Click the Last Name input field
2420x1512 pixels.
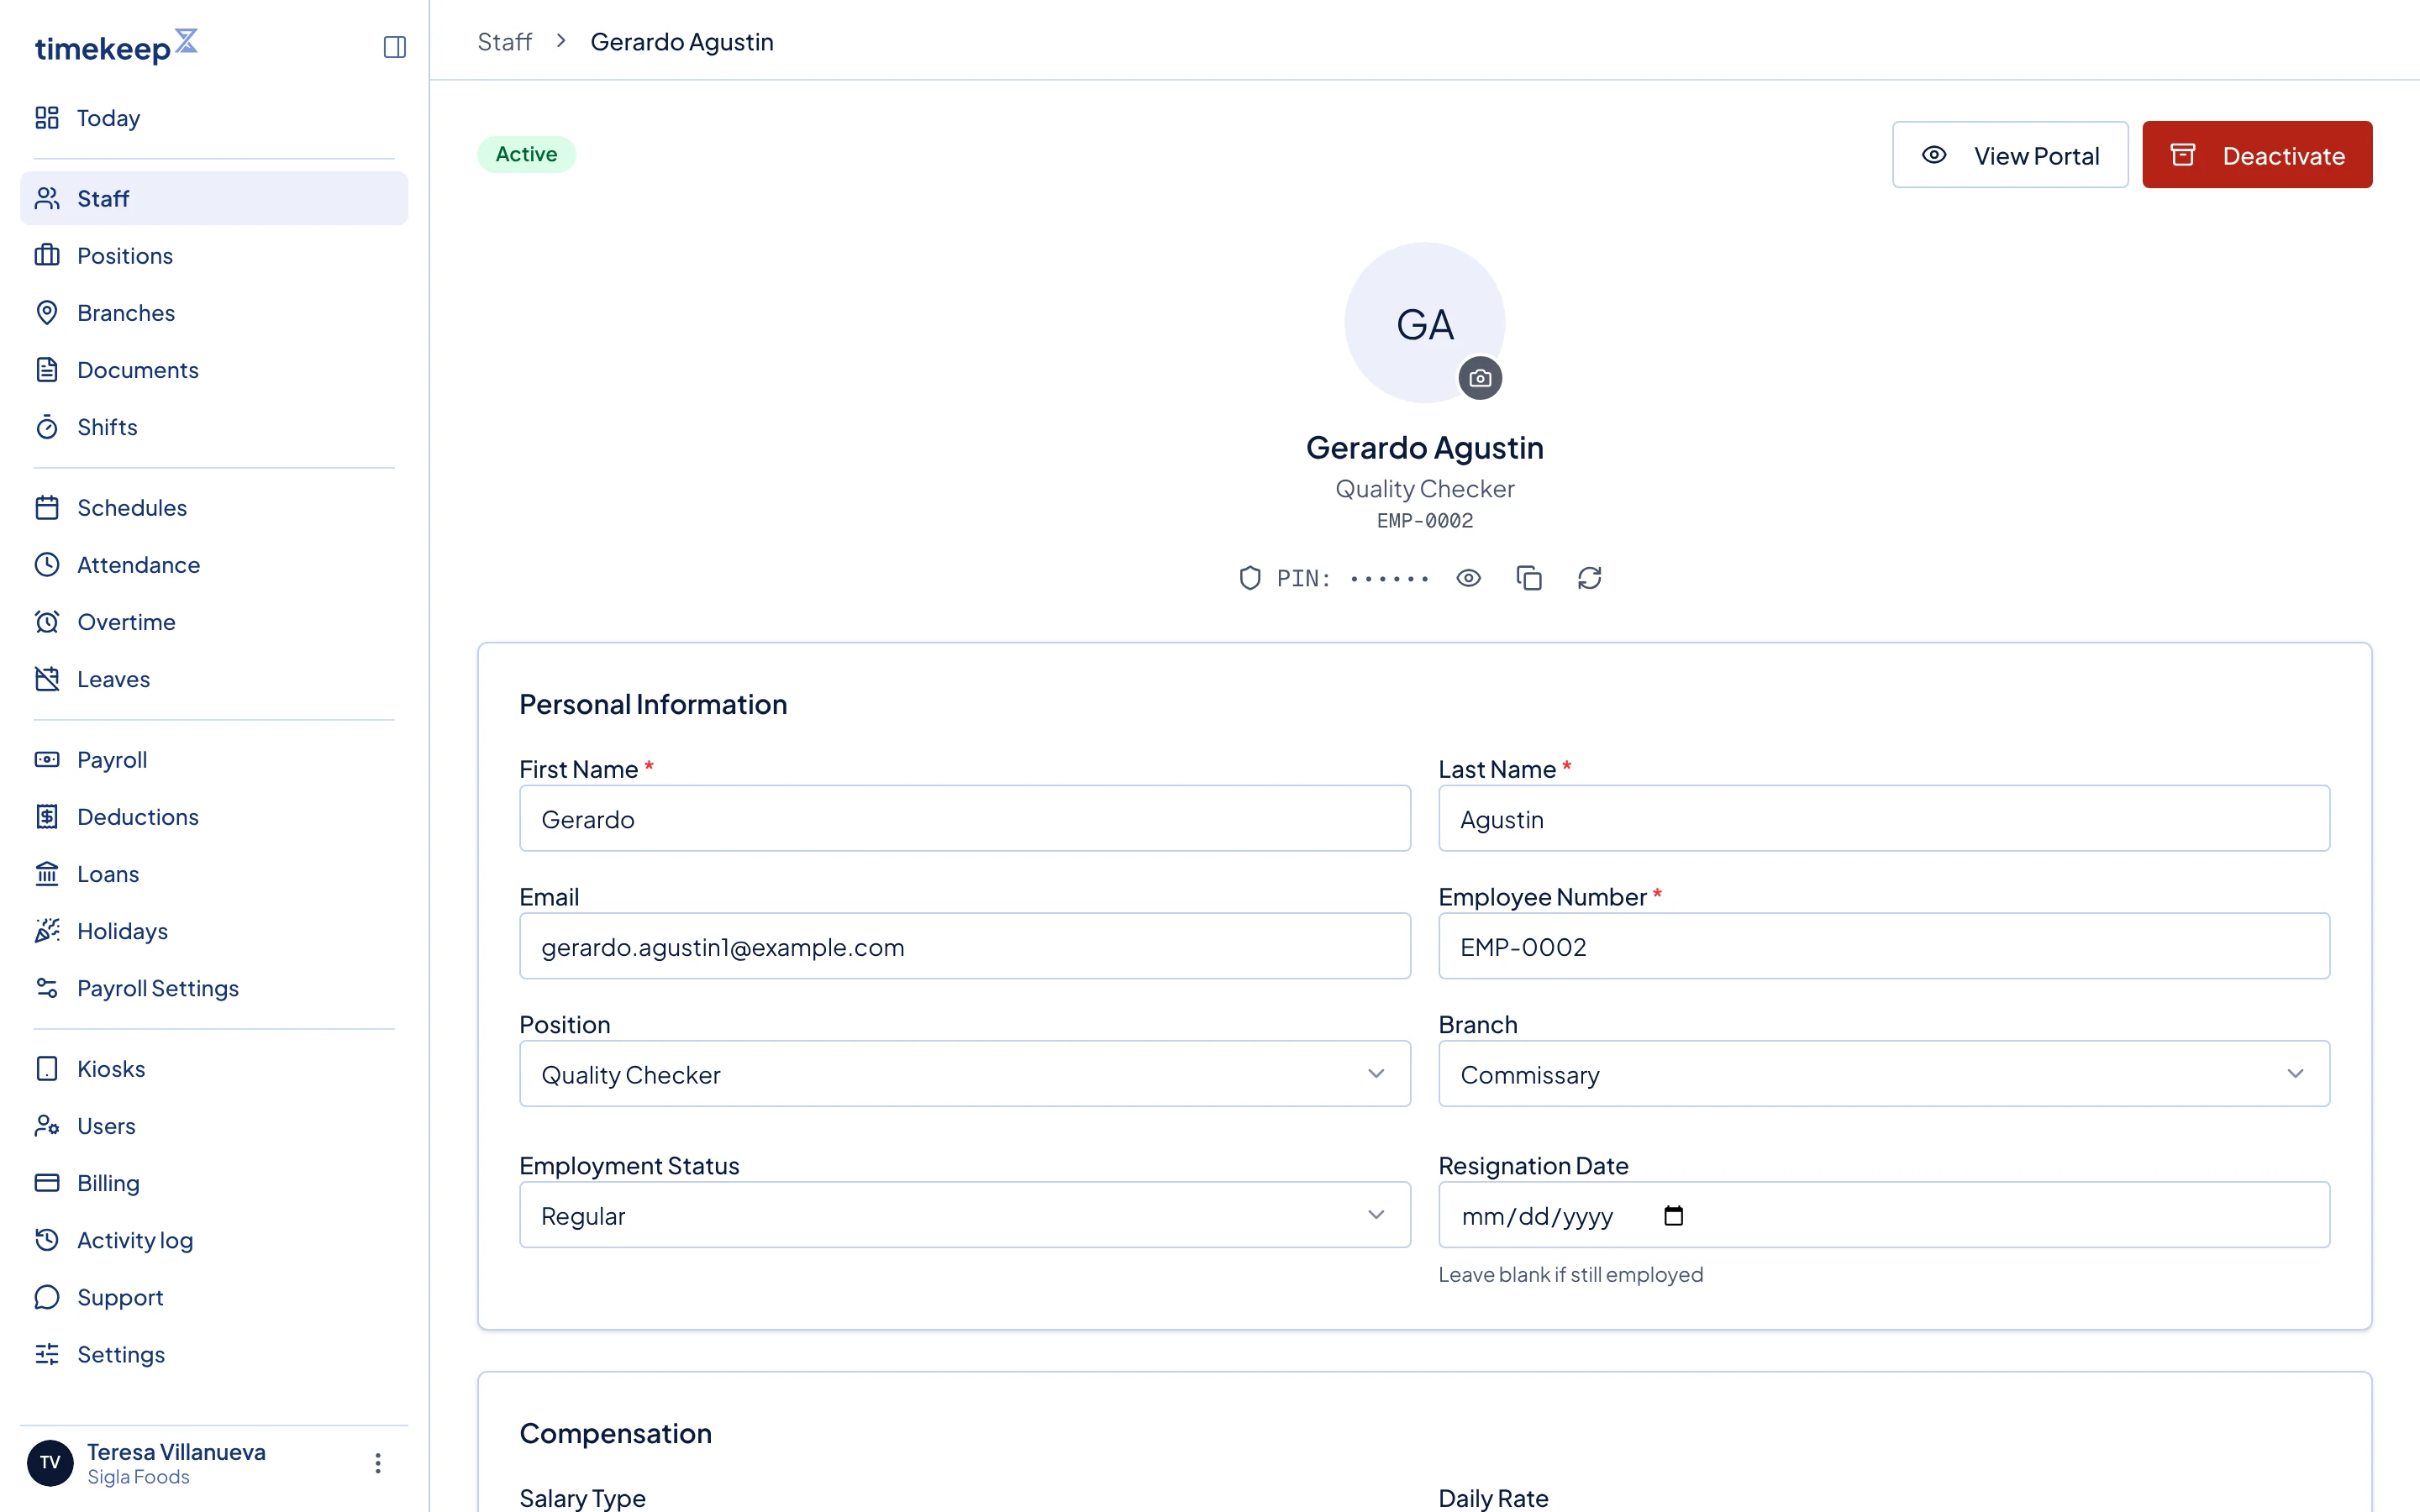point(1884,818)
